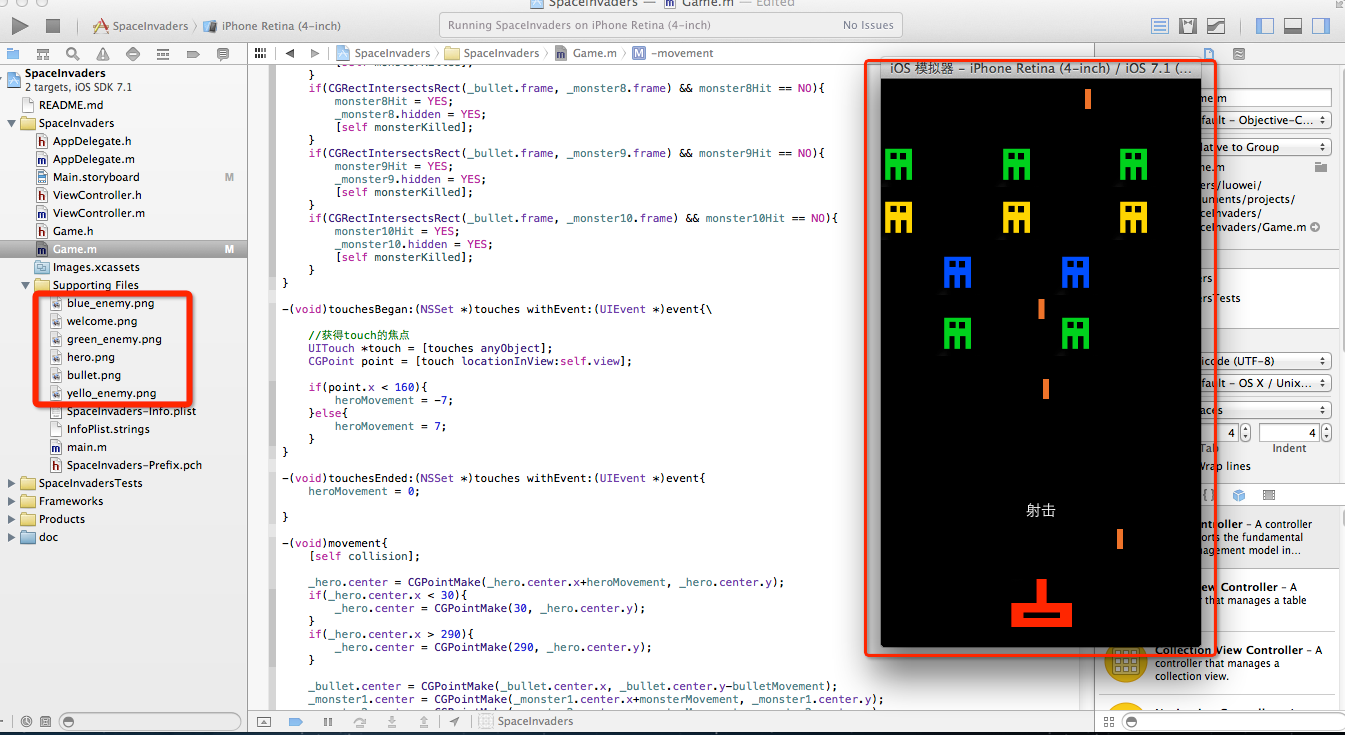Click the SpaceInvaders project breadcrumb in jump bar
Viewport: 1345px width, 735px height.
(x=383, y=53)
